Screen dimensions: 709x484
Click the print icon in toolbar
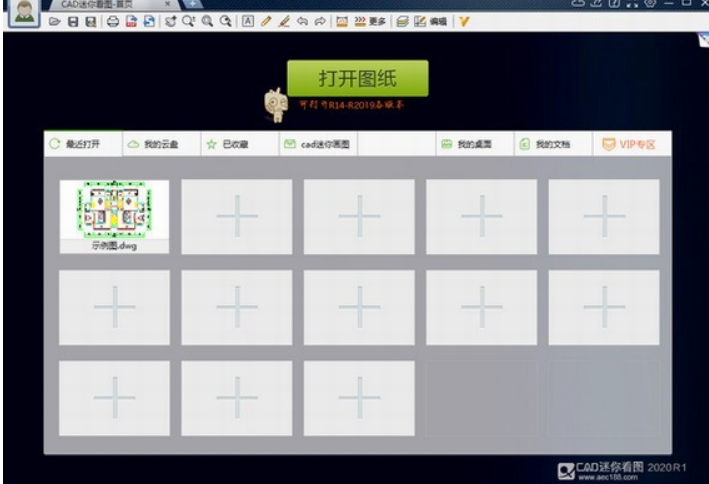113,21
